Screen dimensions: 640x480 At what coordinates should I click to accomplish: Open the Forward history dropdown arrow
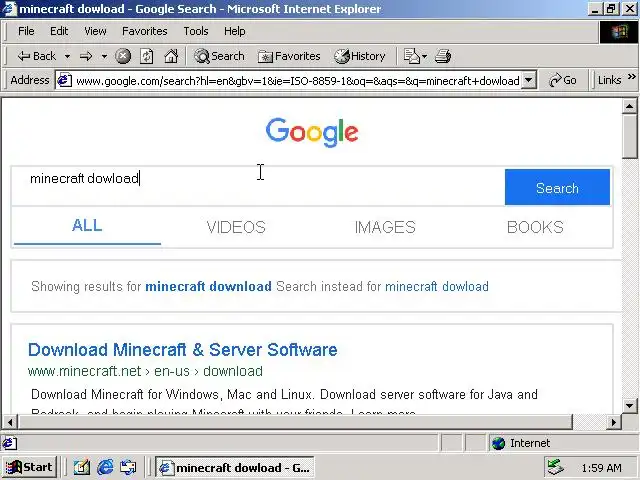104,56
